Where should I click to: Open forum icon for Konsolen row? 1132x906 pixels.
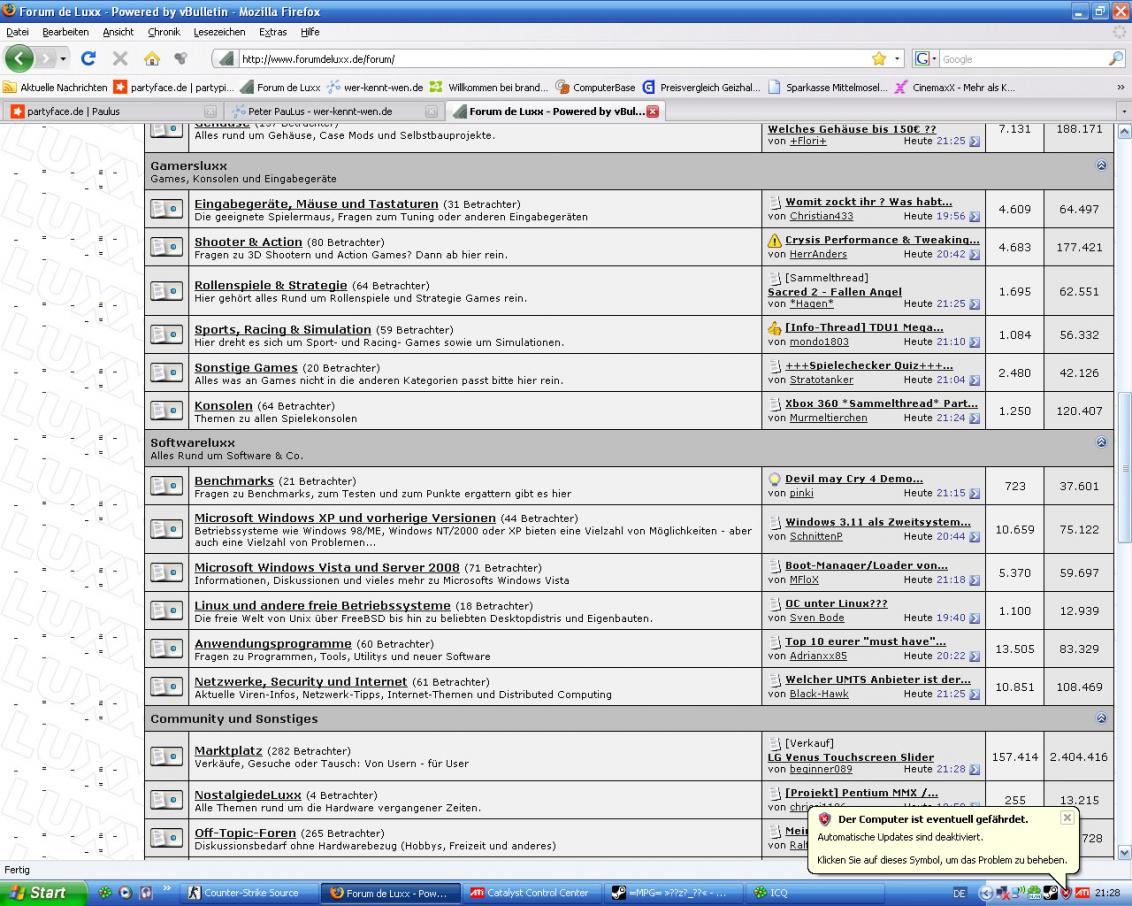[x=166, y=411]
